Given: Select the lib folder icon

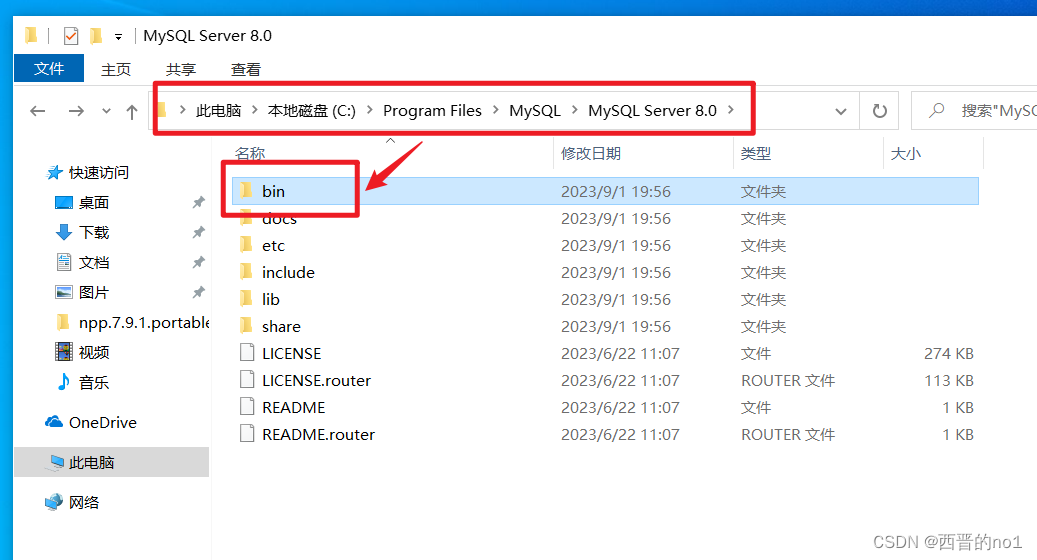Looking at the screenshot, I should 247,300.
